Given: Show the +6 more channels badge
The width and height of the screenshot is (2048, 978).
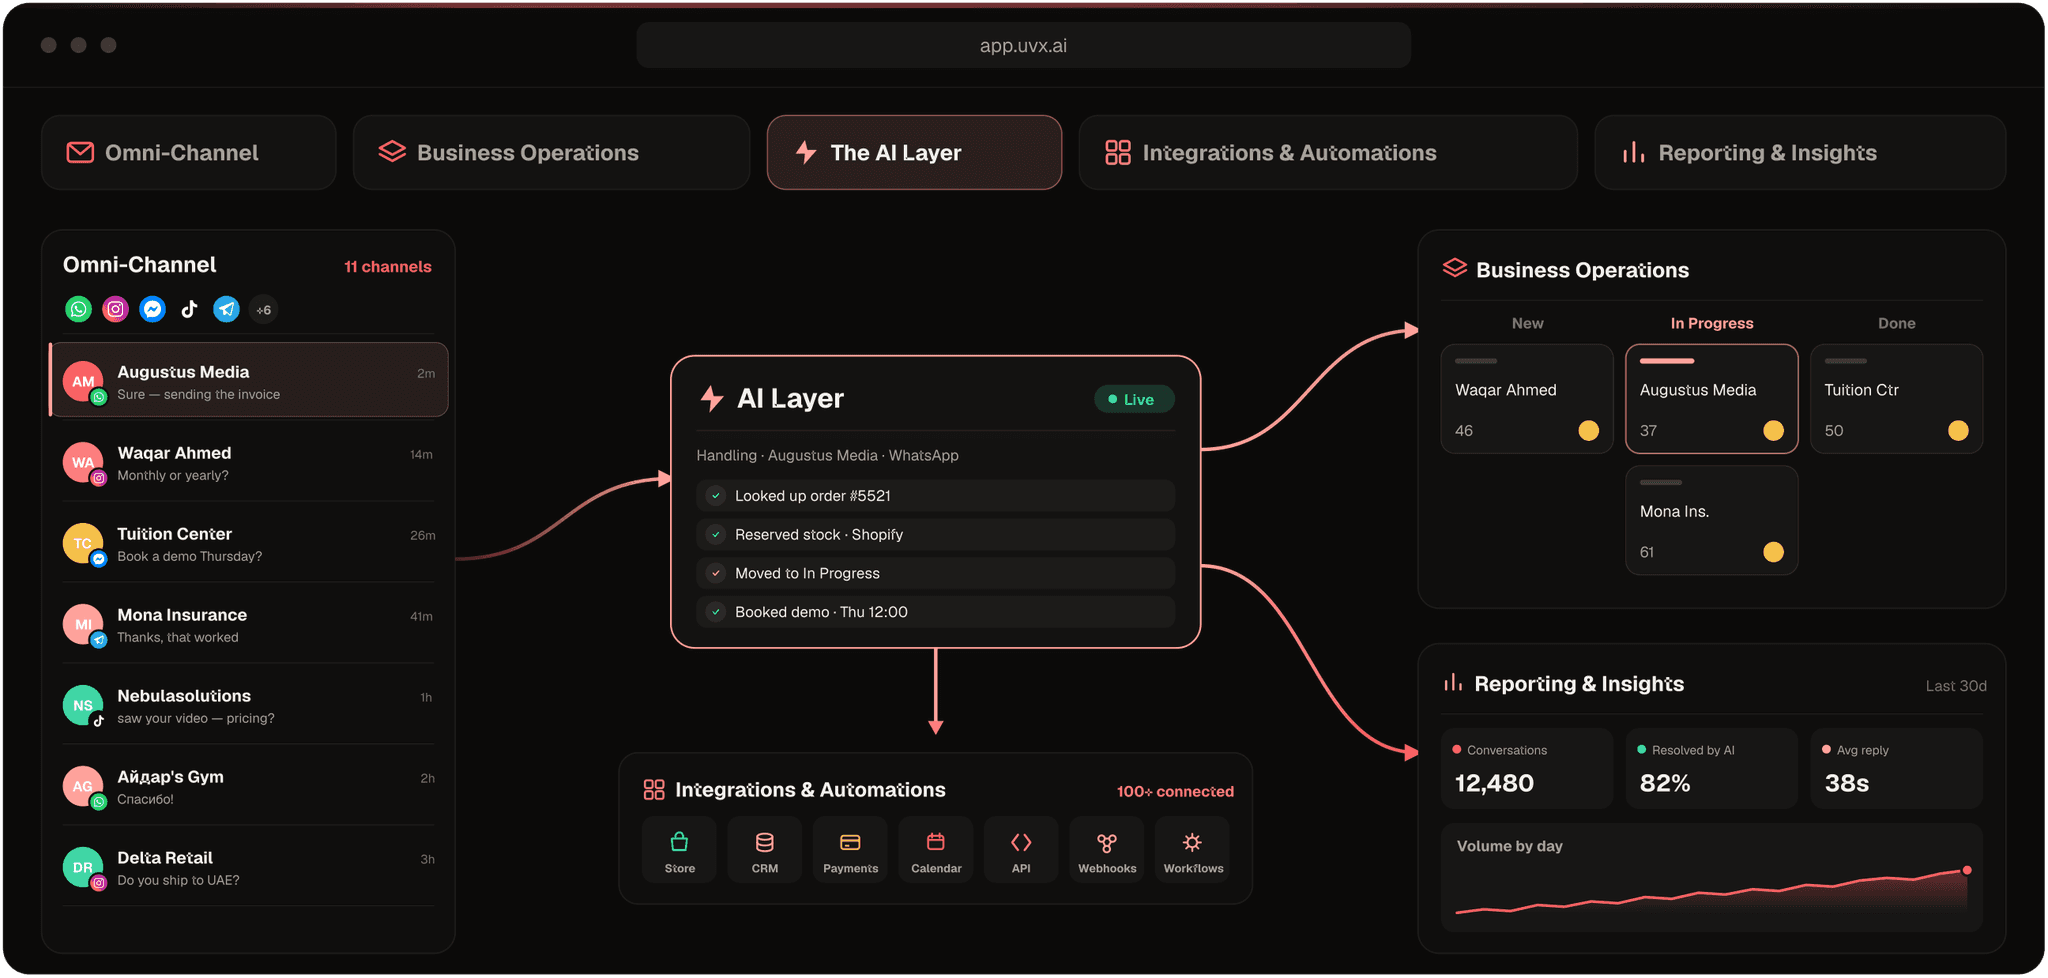Looking at the screenshot, I should pos(264,309).
